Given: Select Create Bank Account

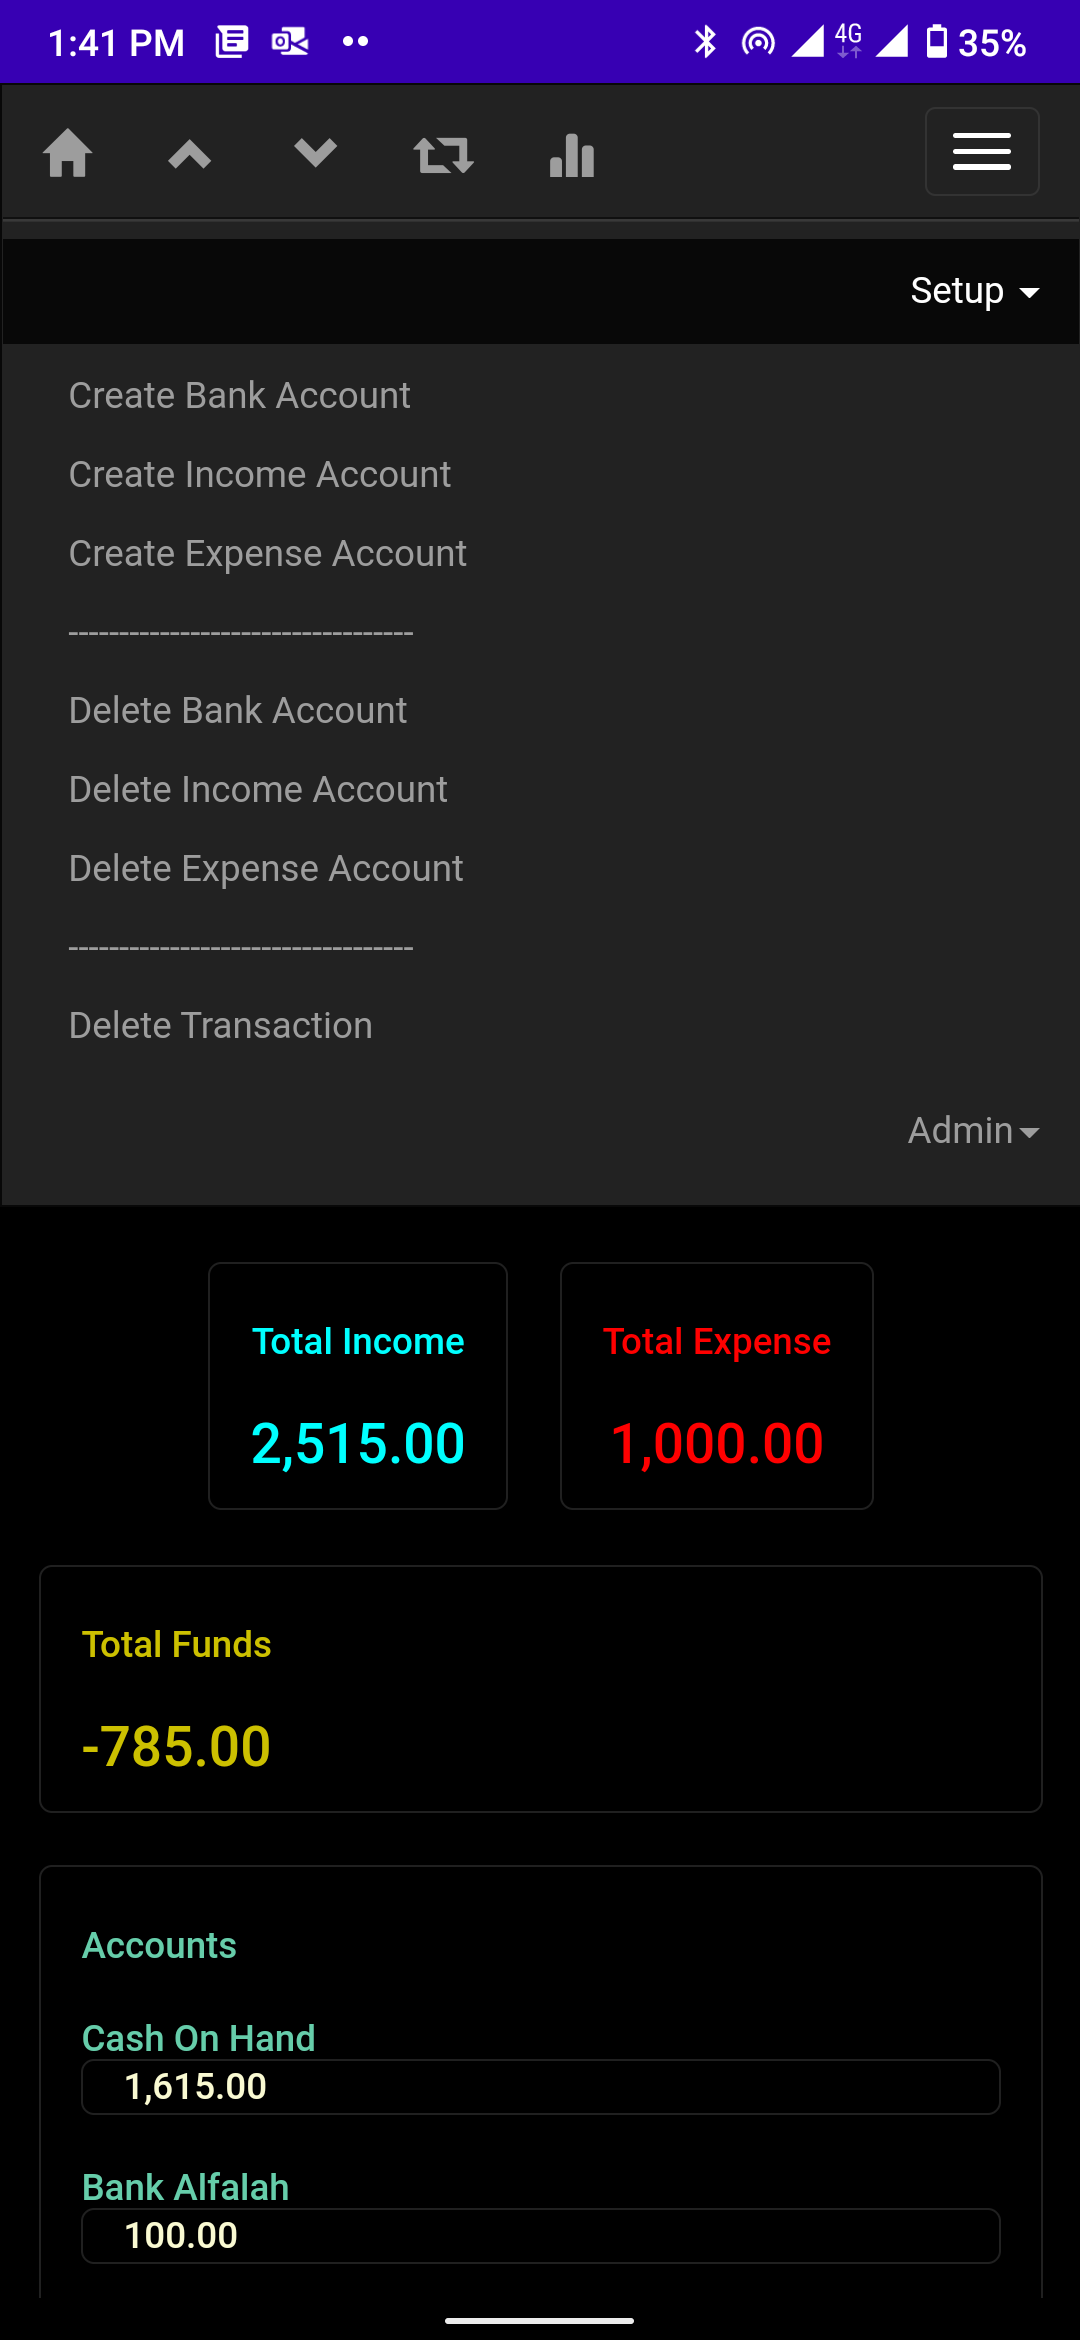Looking at the screenshot, I should tap(239, 396).
